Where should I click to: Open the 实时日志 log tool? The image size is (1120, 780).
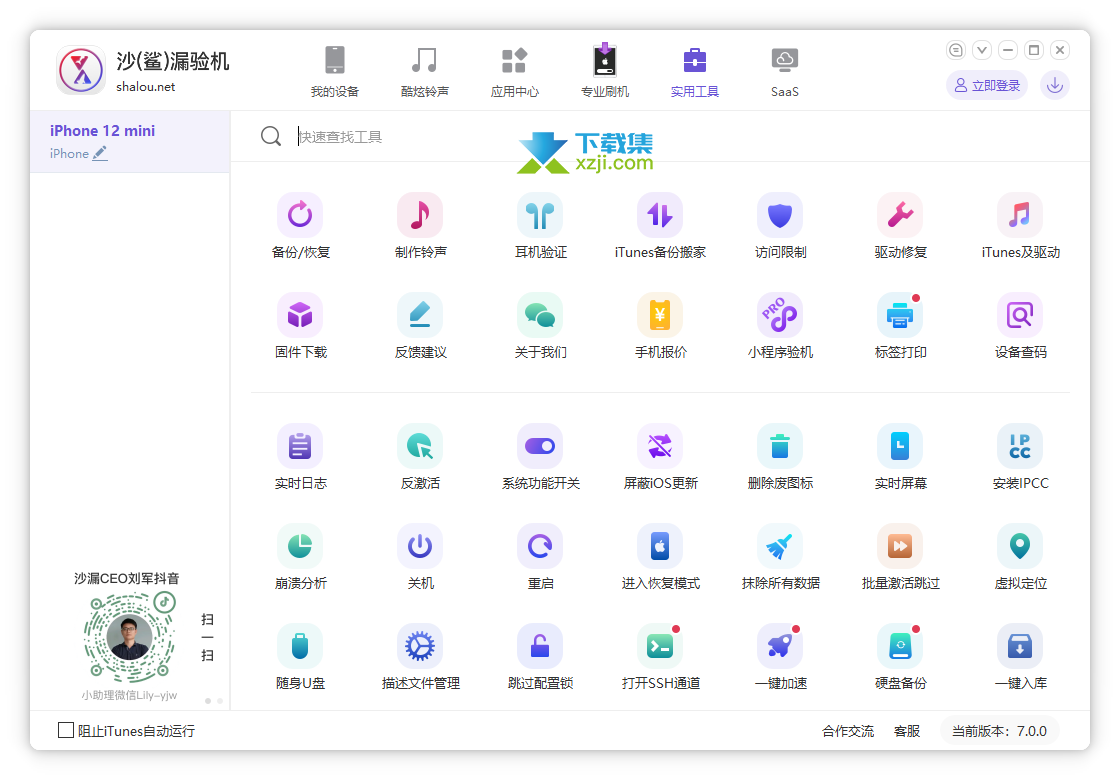[x=300, y=446]
